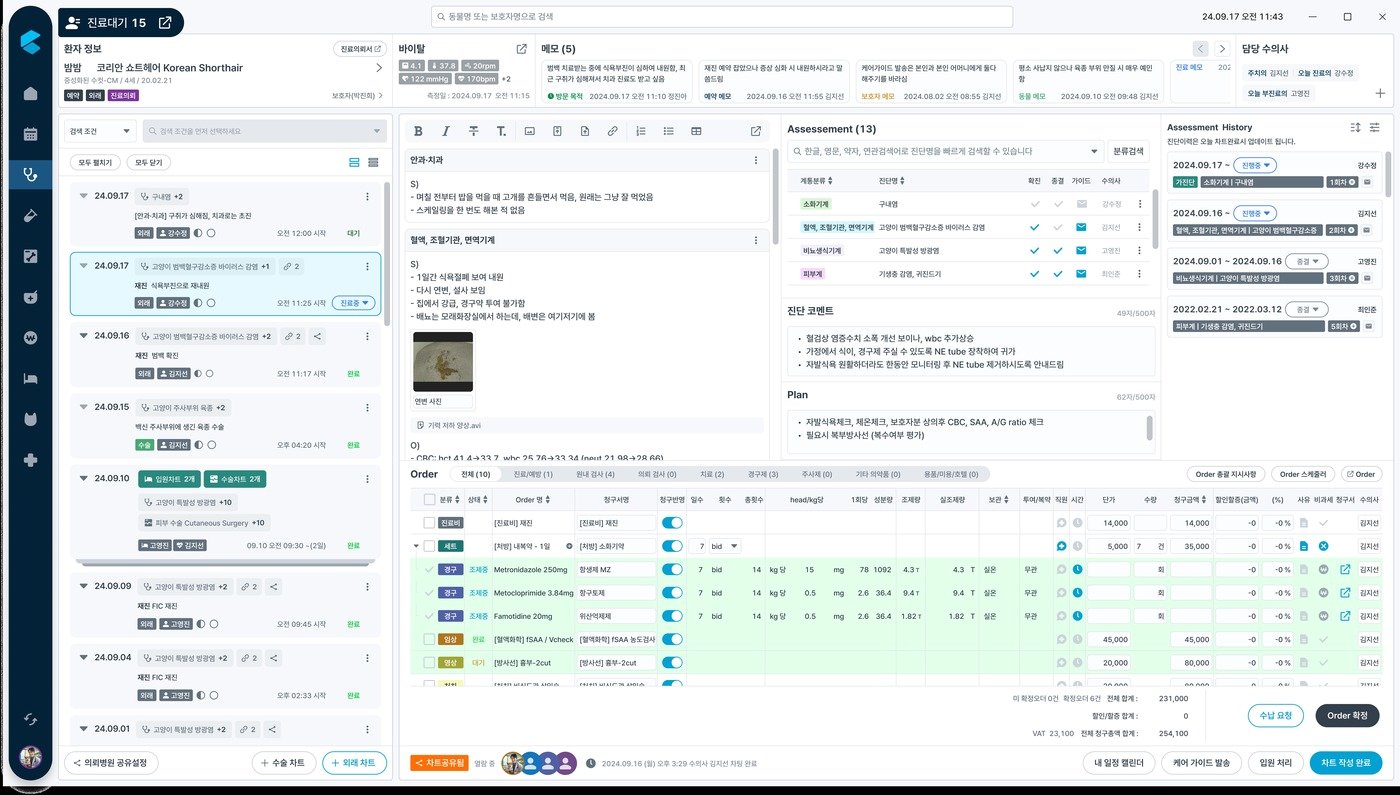1400x795 pixels.
Task: Click the 차트 작성 완료 button
Action: (x=1346, y=763)
